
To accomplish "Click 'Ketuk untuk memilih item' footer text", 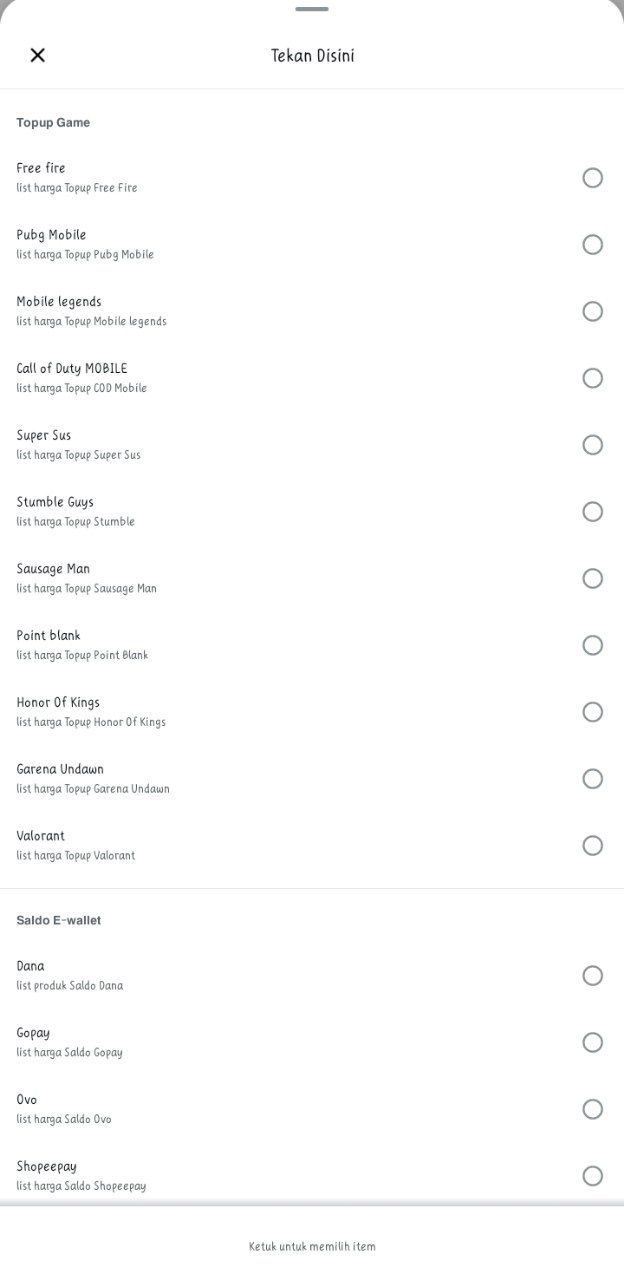I will click(312, 1247).
